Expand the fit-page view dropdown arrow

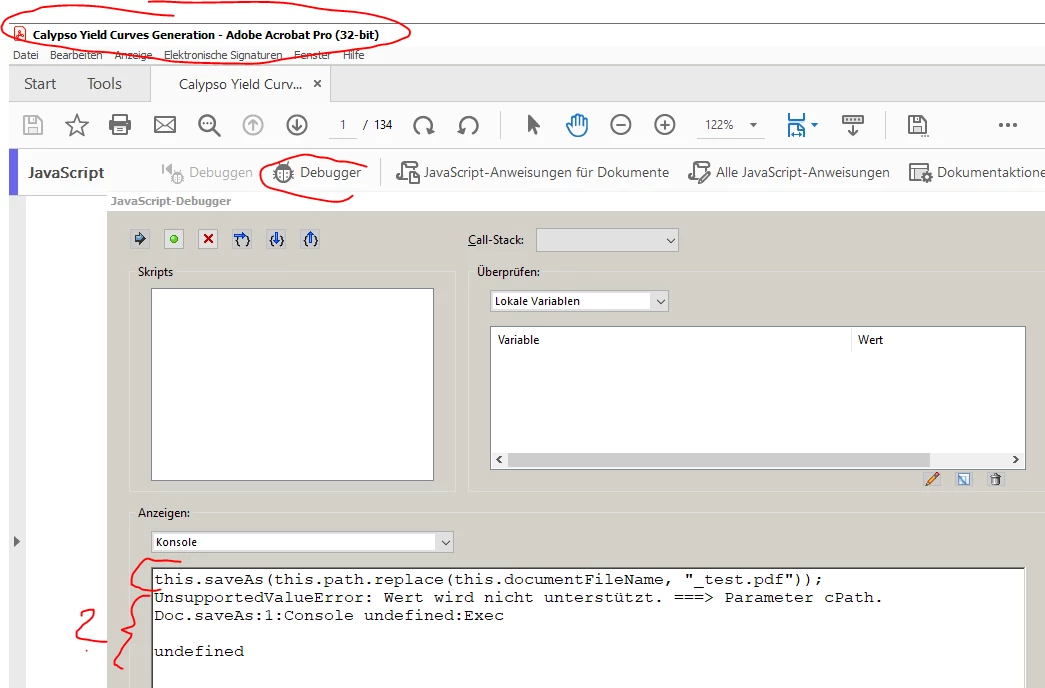[x=814, y=125]
